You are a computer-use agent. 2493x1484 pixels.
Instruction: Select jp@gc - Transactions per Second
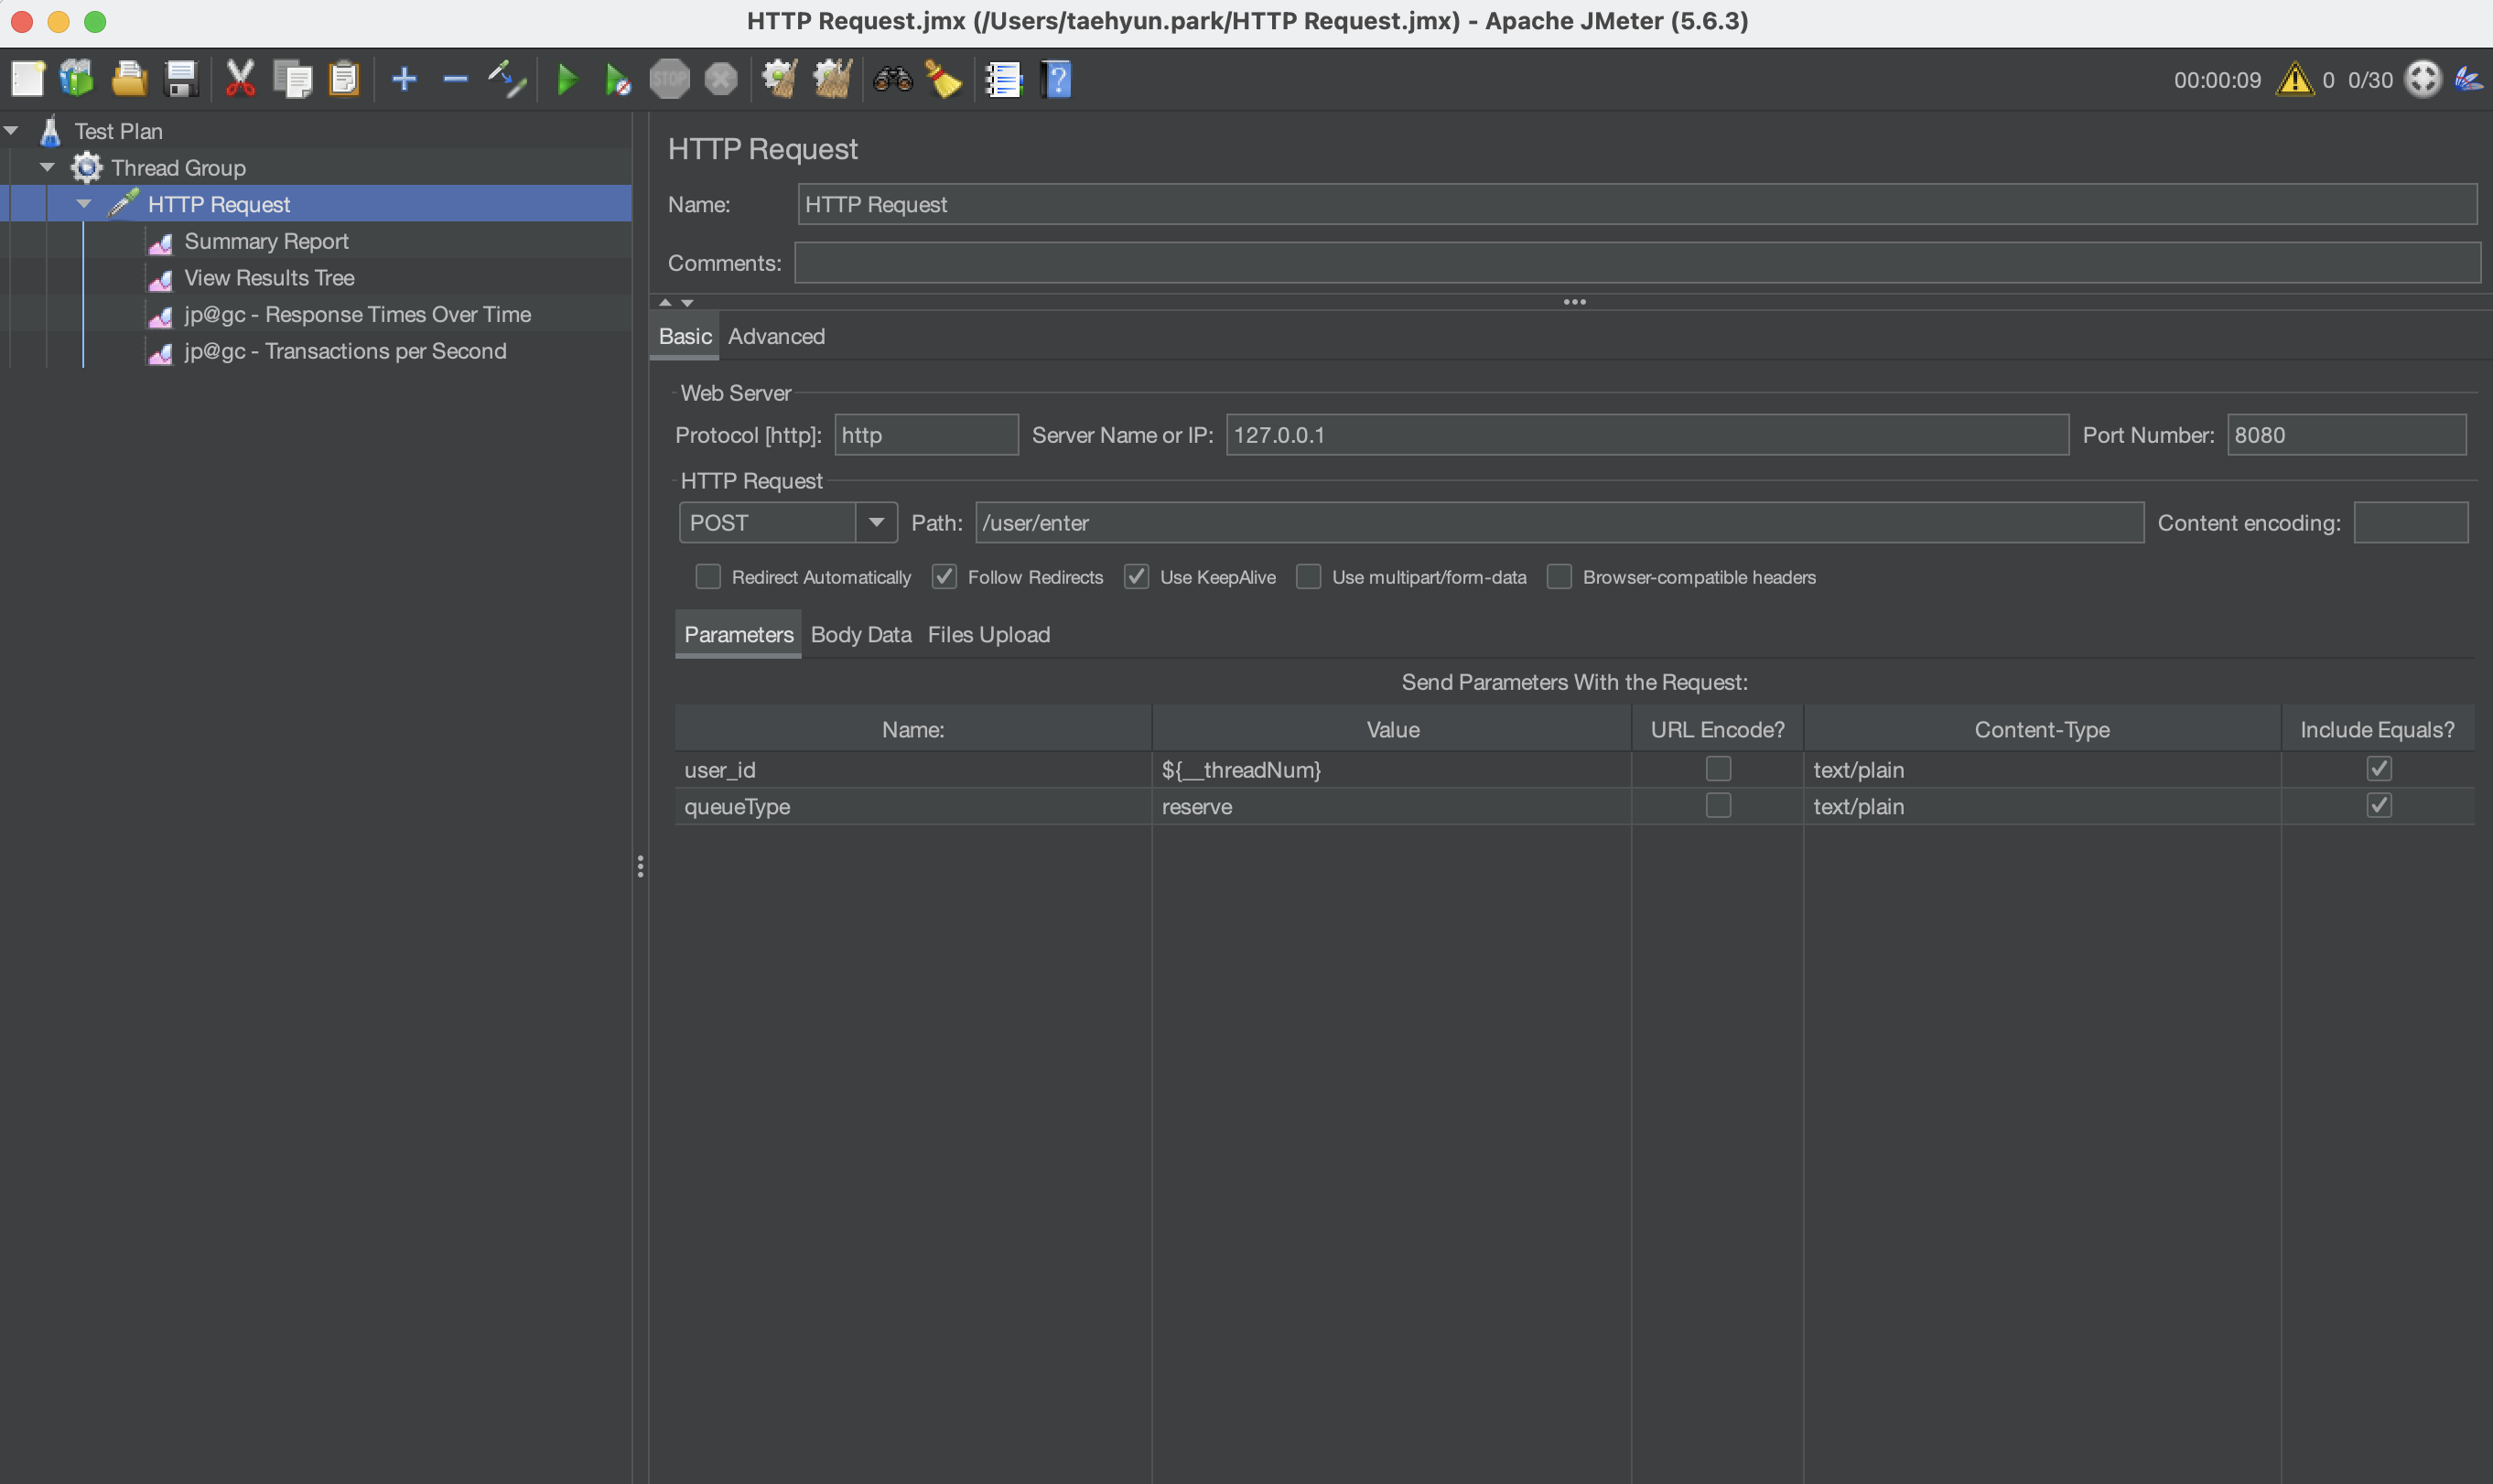pyautogui.click(x=345, y=351)
